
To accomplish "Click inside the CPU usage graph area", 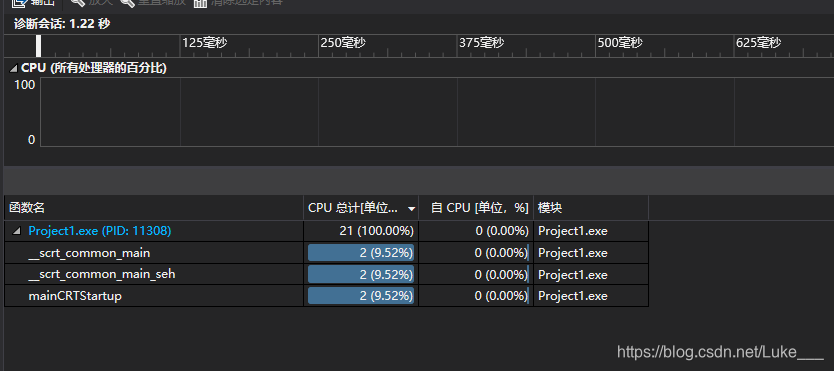I will click(x=437, y=112).
